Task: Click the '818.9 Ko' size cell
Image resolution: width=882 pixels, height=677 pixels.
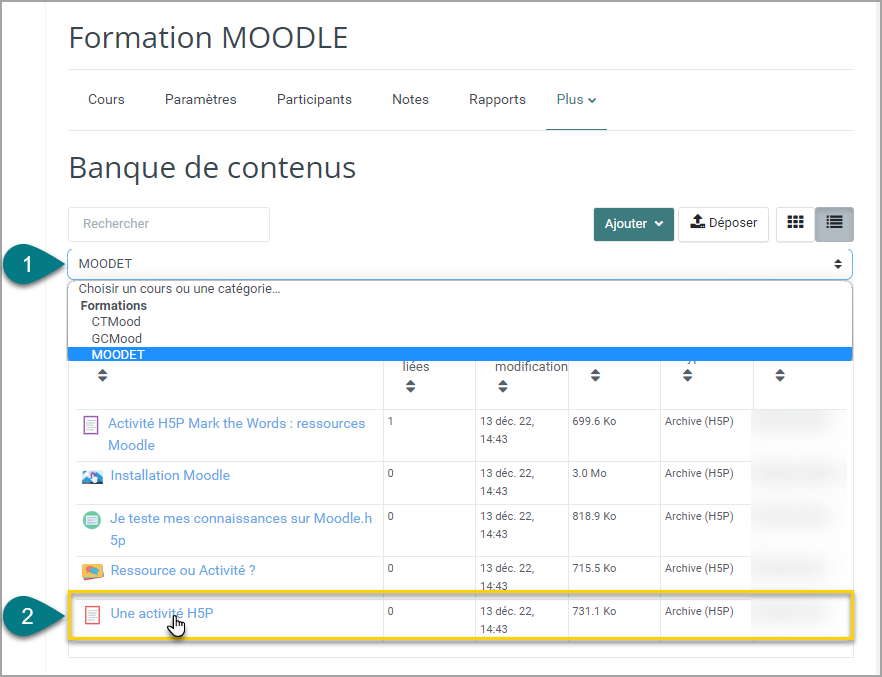Action: pyautogui.click(x=594, y=516)
